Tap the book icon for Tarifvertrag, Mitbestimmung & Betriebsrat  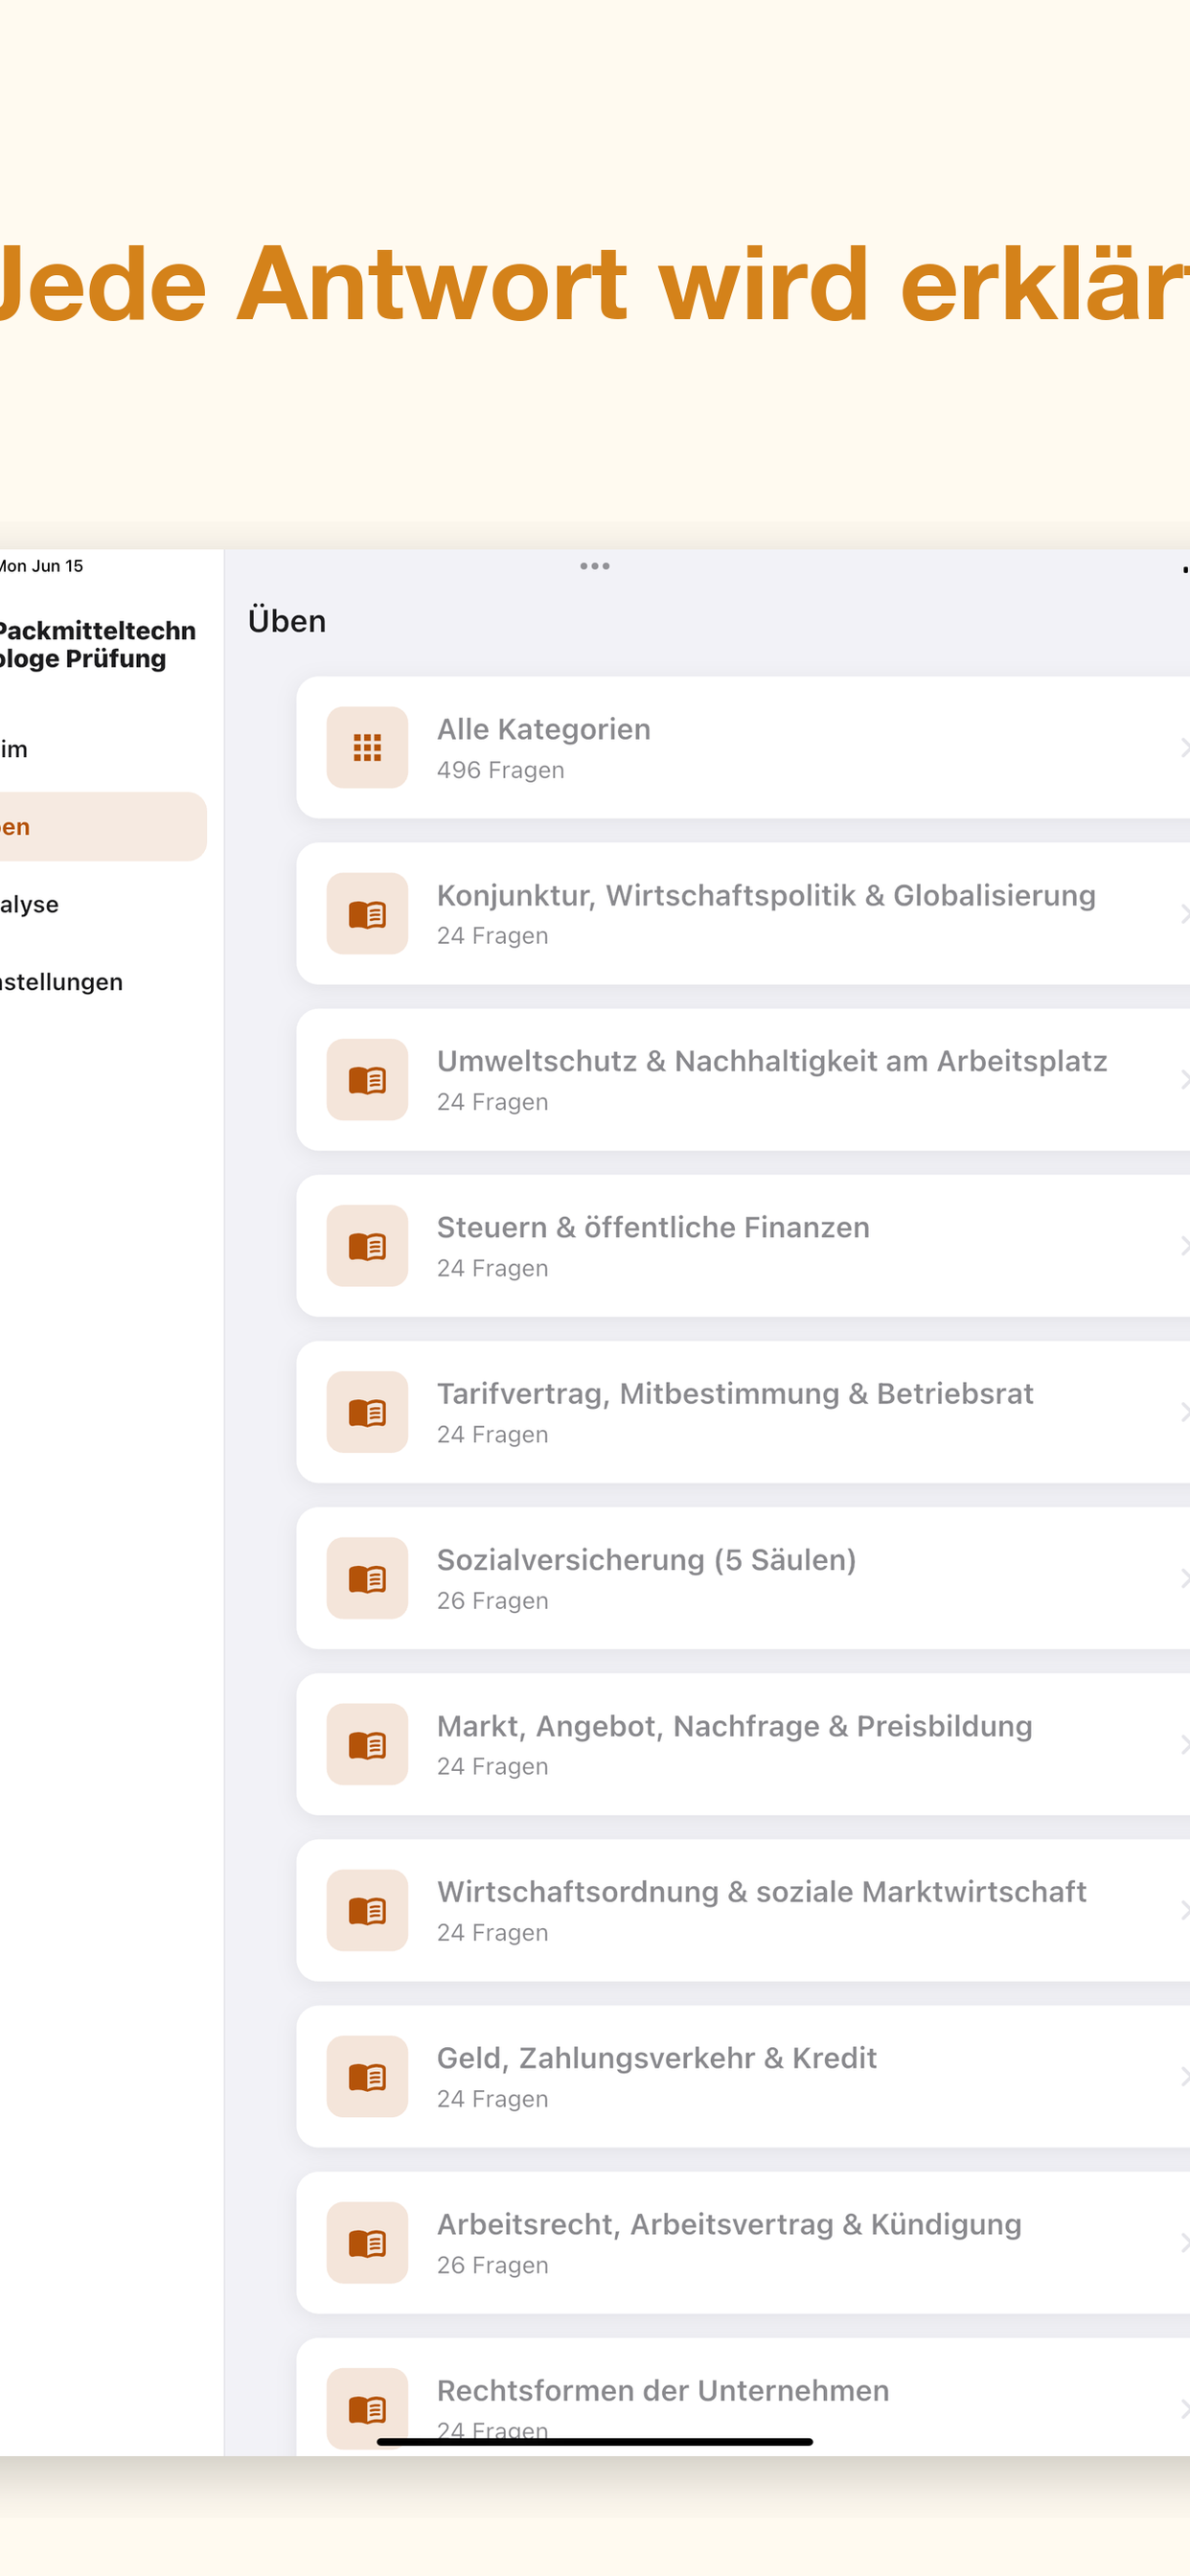point(367,1411)
